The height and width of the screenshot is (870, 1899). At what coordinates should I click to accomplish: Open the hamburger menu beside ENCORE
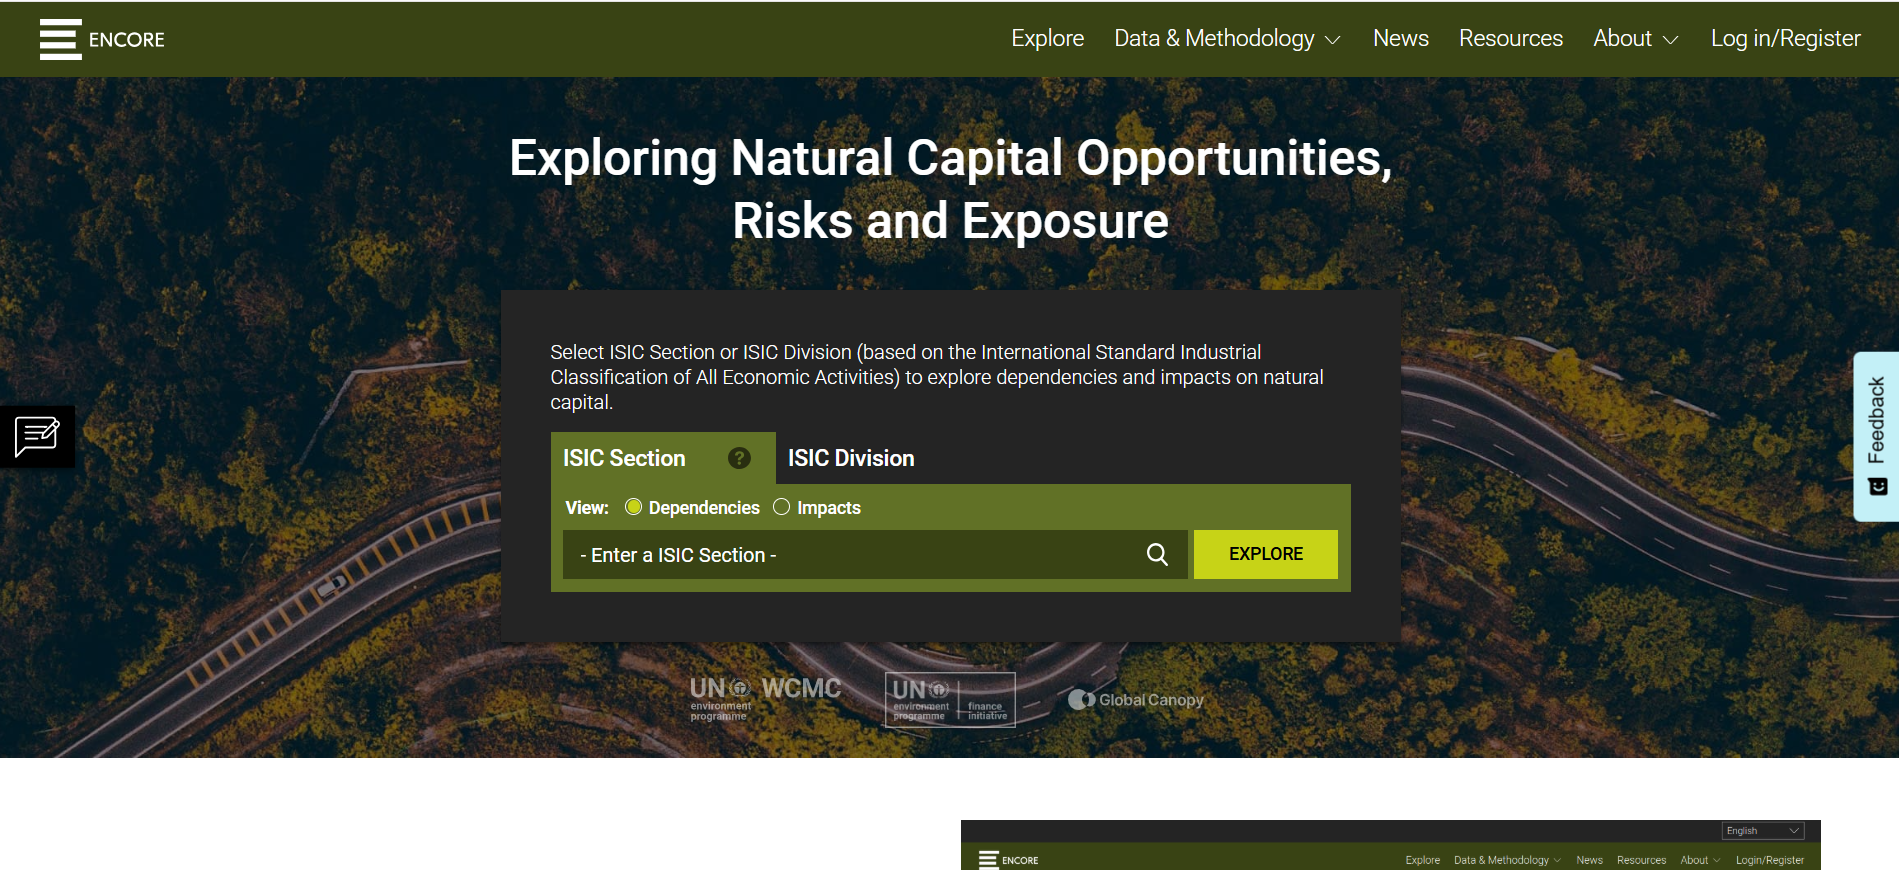(x=60, y=39)
